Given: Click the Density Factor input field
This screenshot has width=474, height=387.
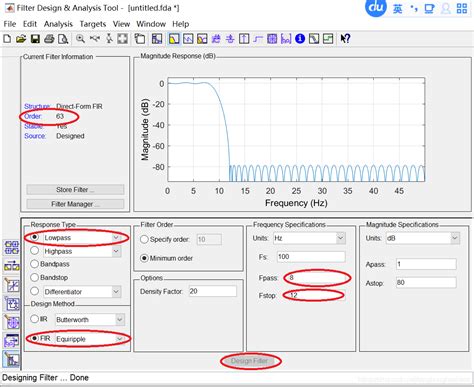Looking at the screenshot, I should click(213, 291).
